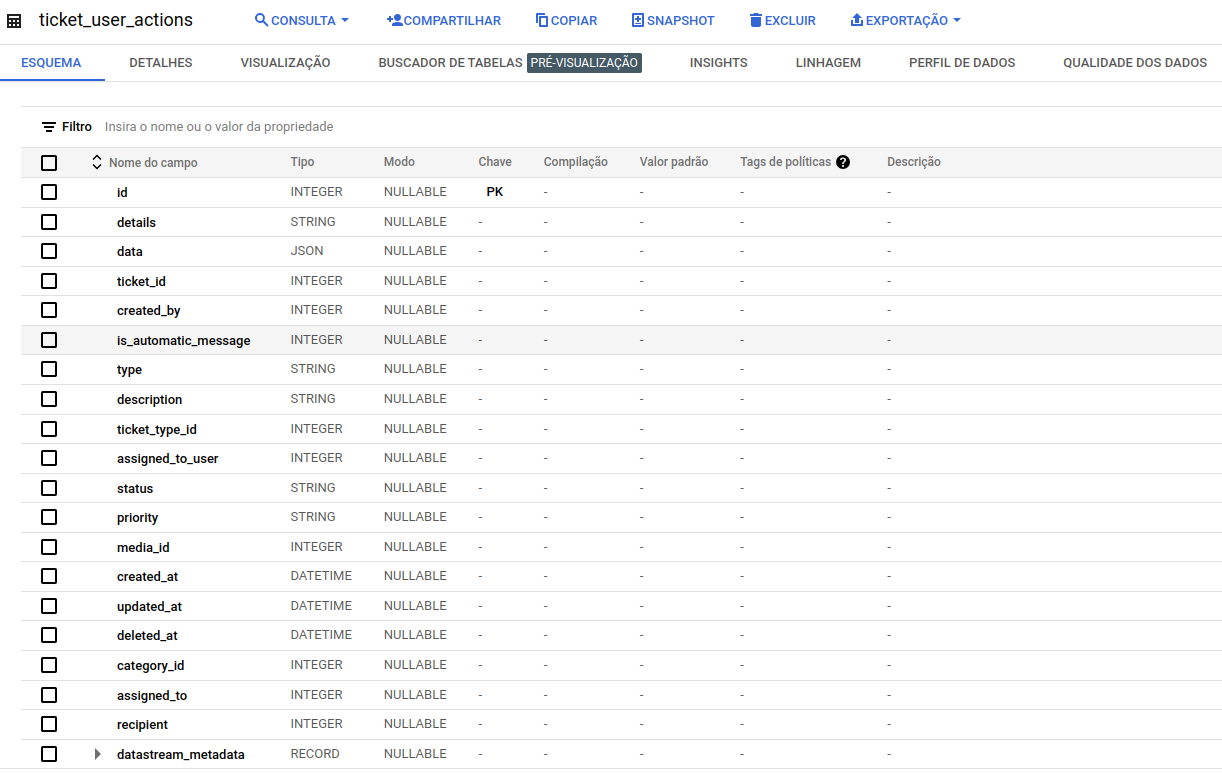Click the ticket_user_actions table title
1222x773 pixels.
coord(116,20)
